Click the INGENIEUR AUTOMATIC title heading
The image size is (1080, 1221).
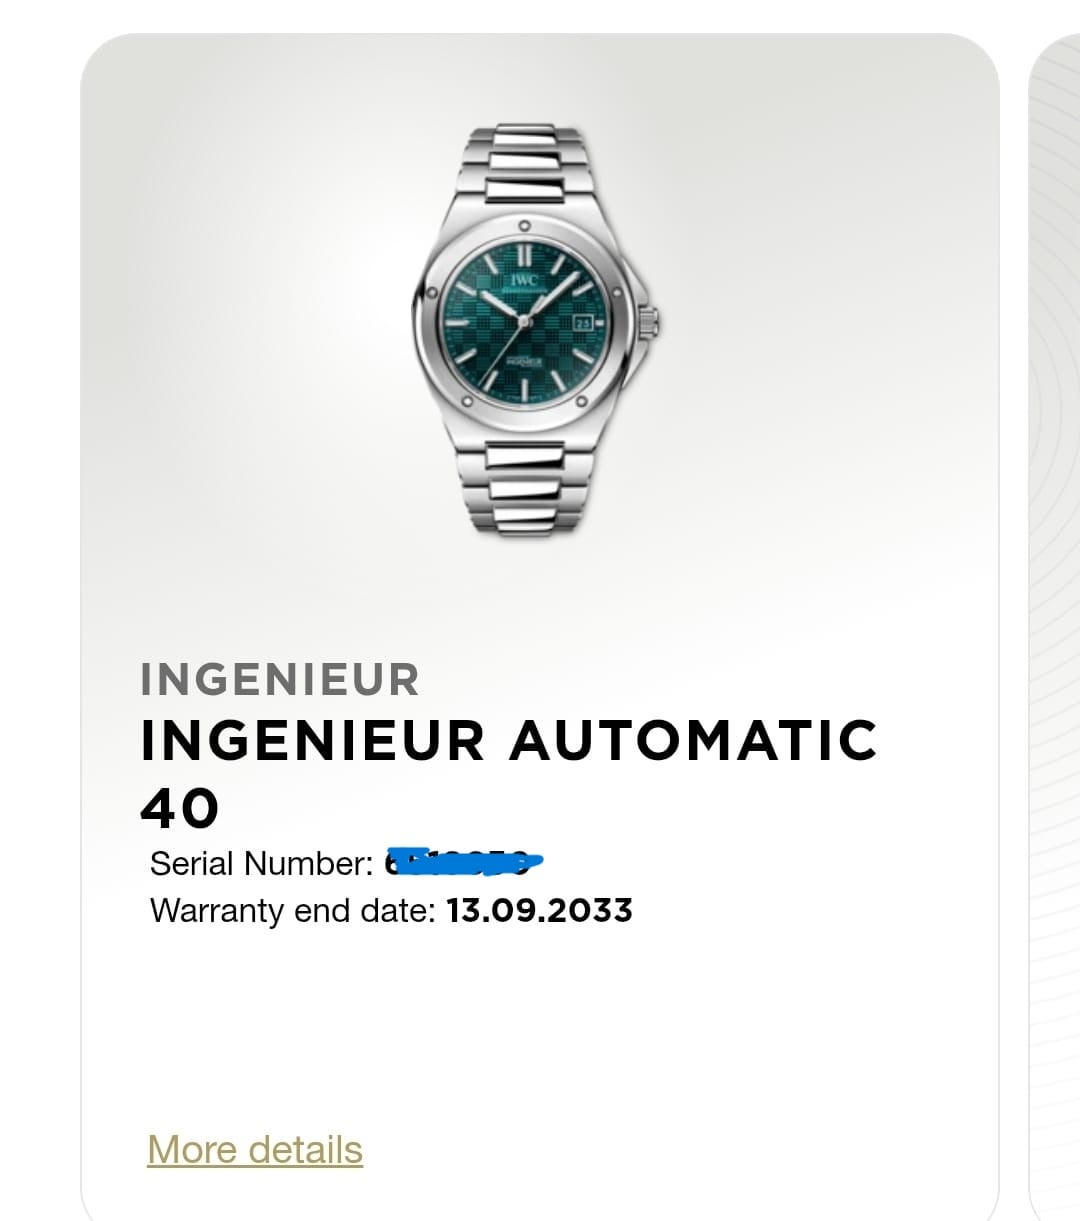click(x=509, y=740)
